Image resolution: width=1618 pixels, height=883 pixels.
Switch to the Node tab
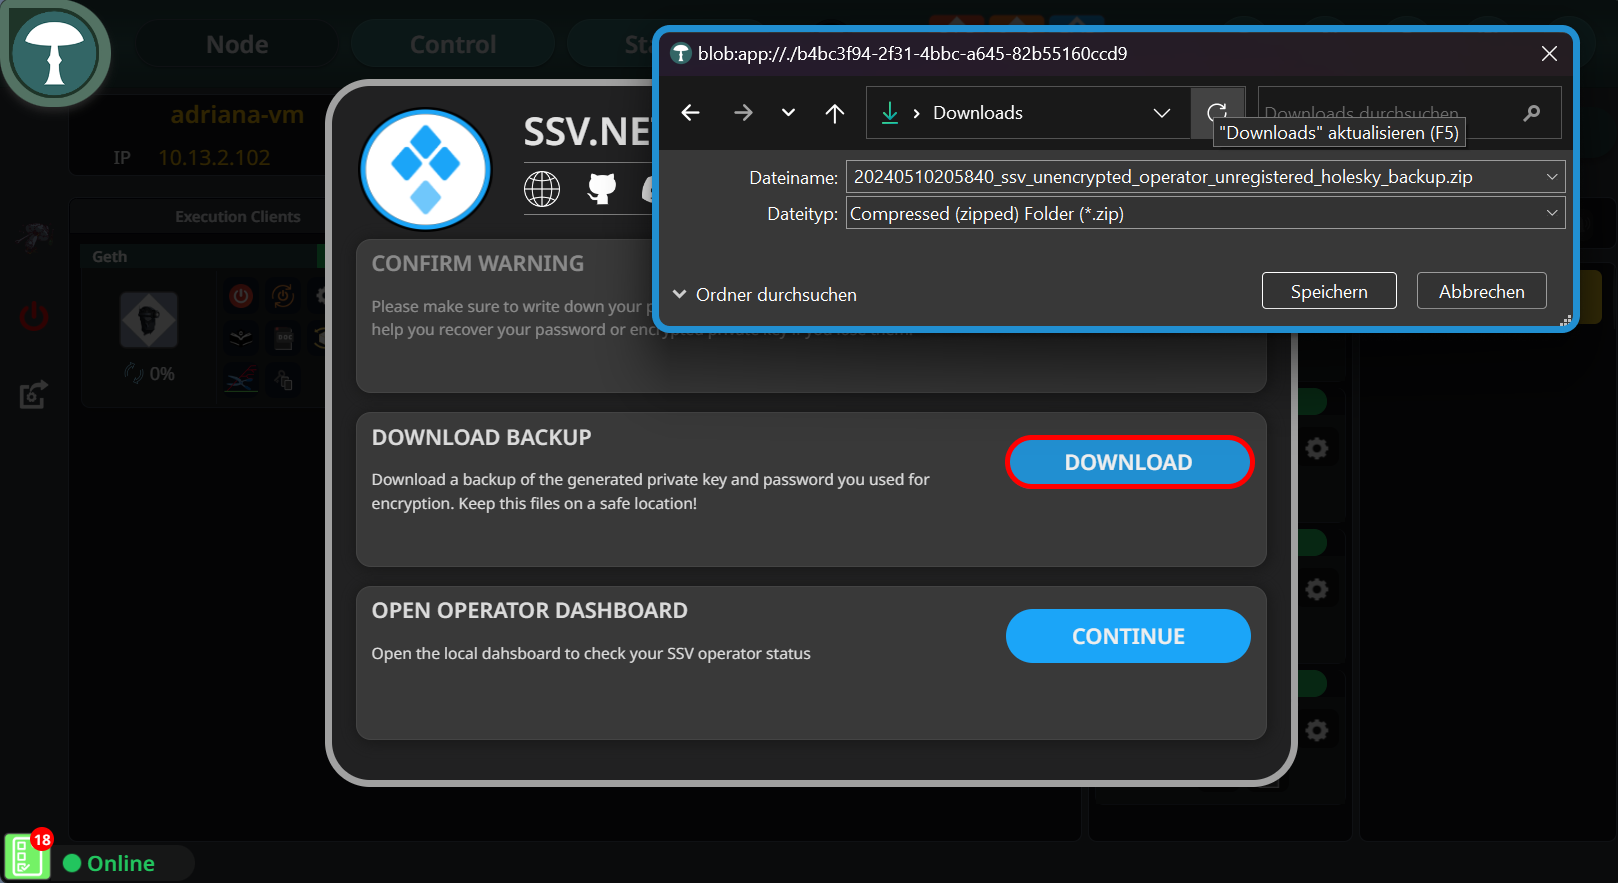[x=237, y=44]
